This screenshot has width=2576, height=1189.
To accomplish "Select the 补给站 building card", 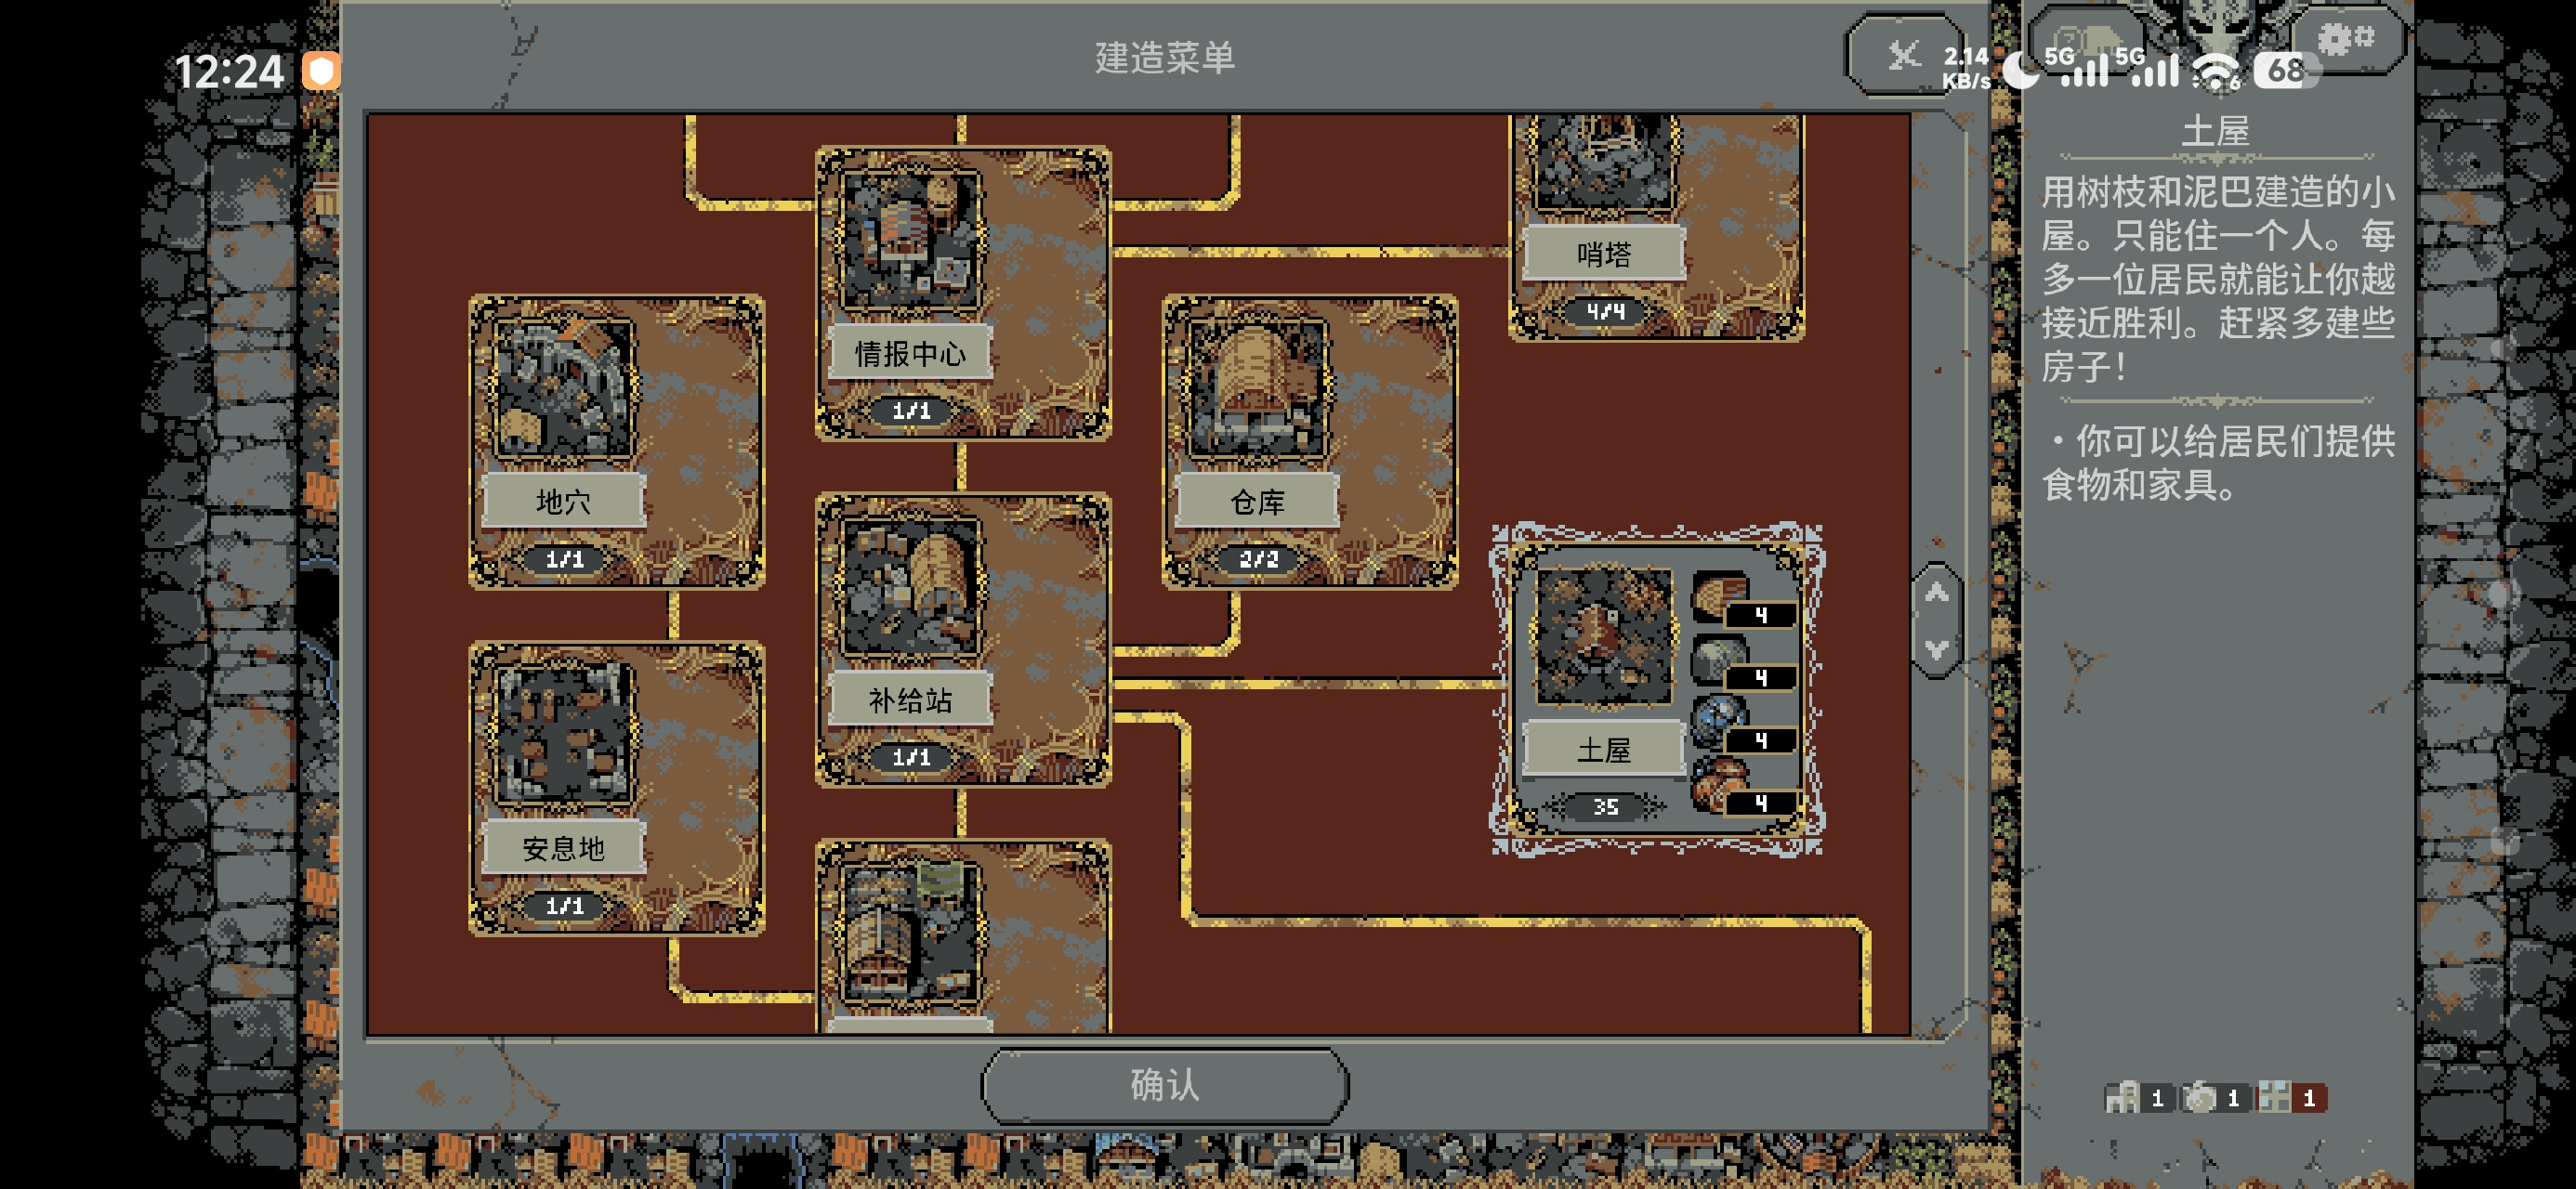I will (x=963, y=639).
